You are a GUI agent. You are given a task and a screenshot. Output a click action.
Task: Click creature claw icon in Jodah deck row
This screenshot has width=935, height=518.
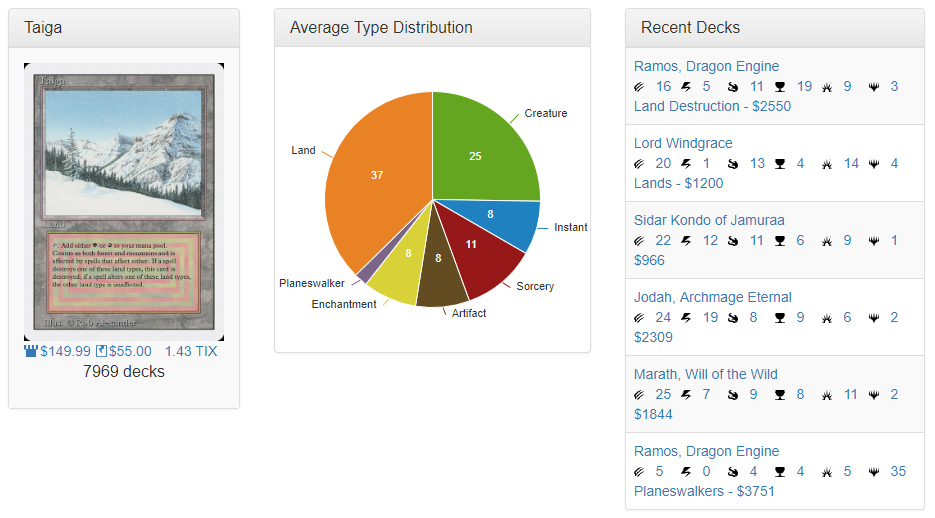(x=640, y=318)
